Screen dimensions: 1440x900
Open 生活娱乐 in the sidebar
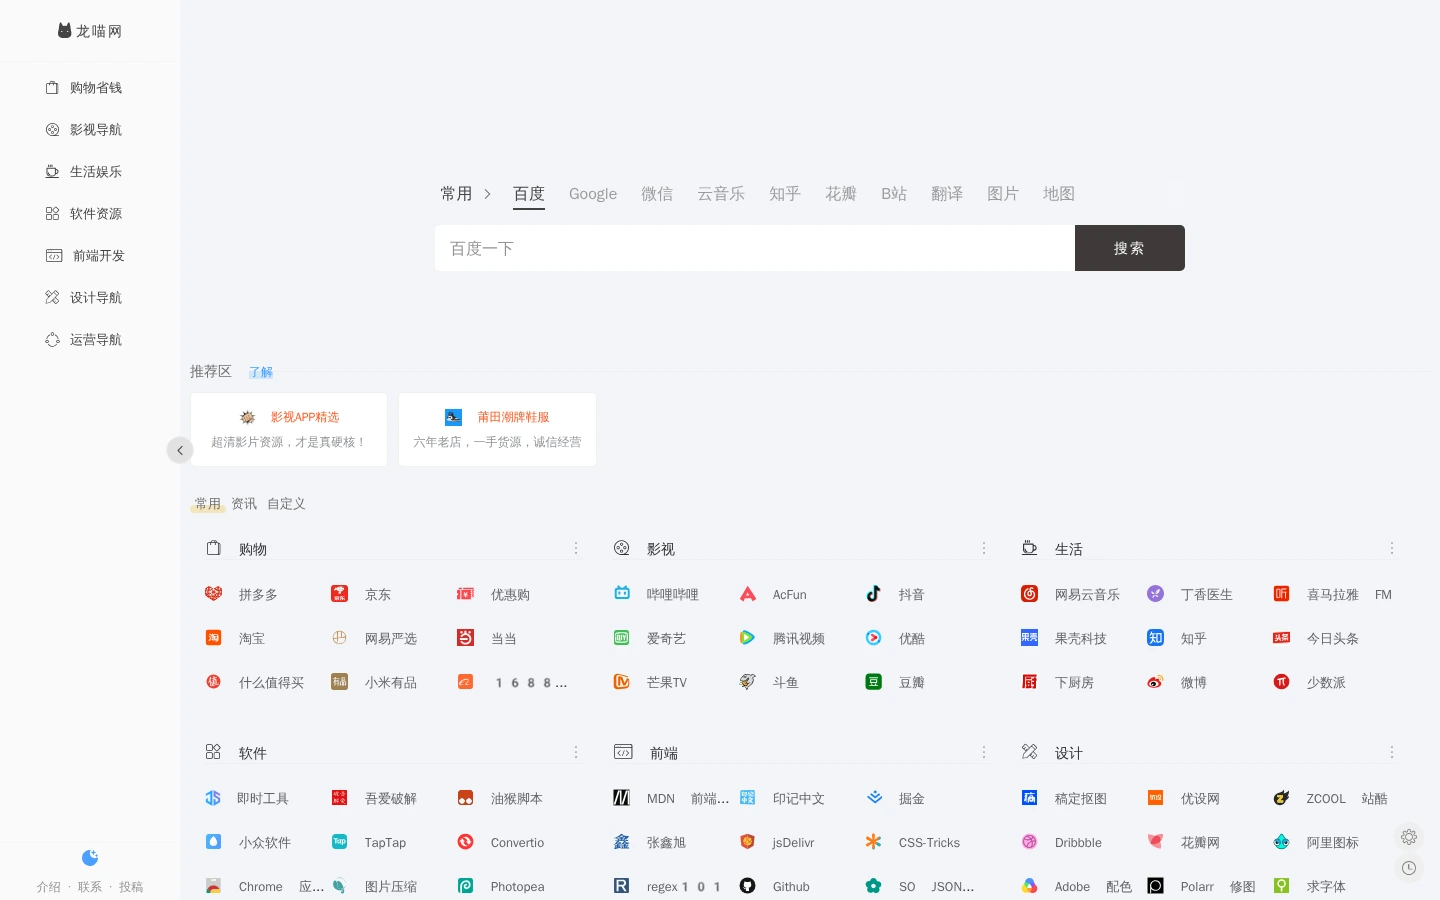pyautogui.click(x=84, y=172)
